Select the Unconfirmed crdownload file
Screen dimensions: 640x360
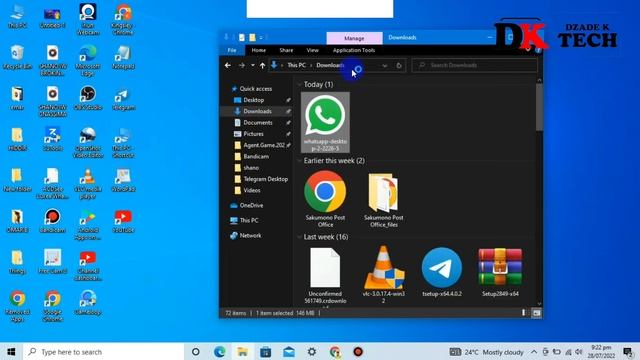pos(325,276)
